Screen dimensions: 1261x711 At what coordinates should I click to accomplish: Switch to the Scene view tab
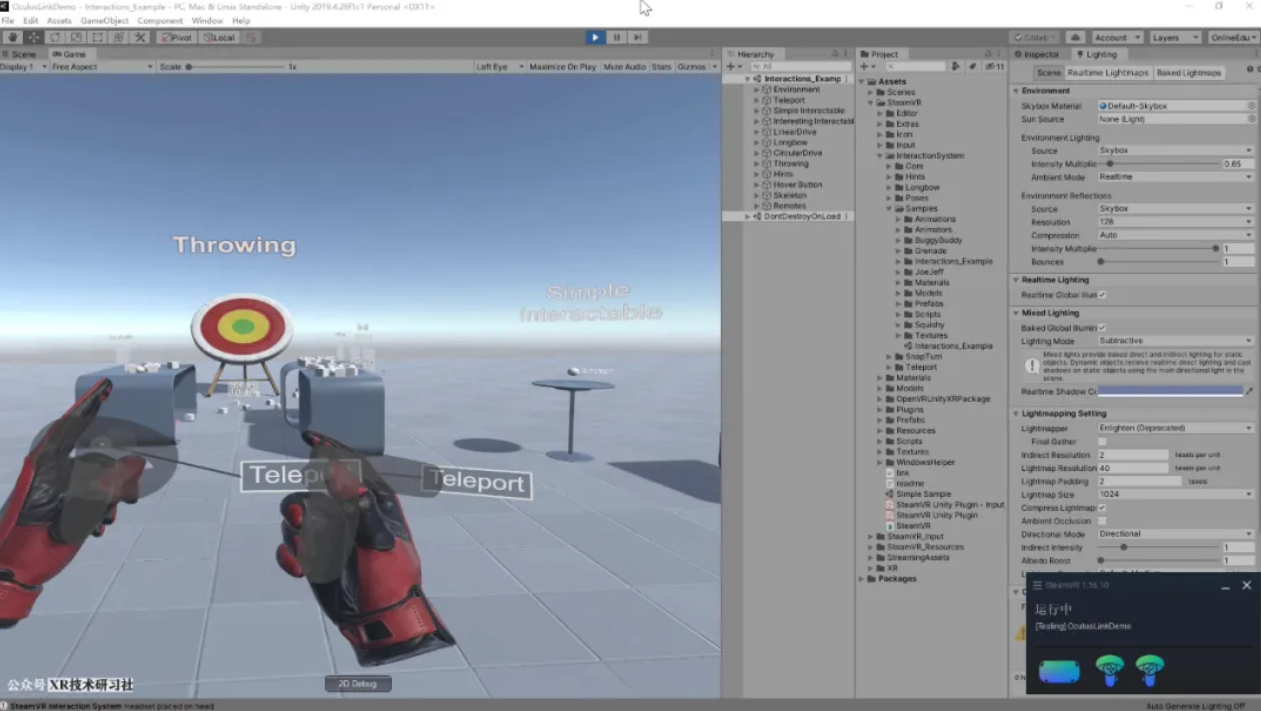click(20, 54)
